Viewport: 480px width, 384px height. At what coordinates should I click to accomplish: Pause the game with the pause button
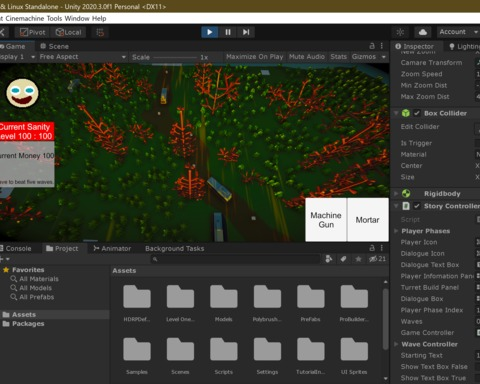tap(228, 32)
